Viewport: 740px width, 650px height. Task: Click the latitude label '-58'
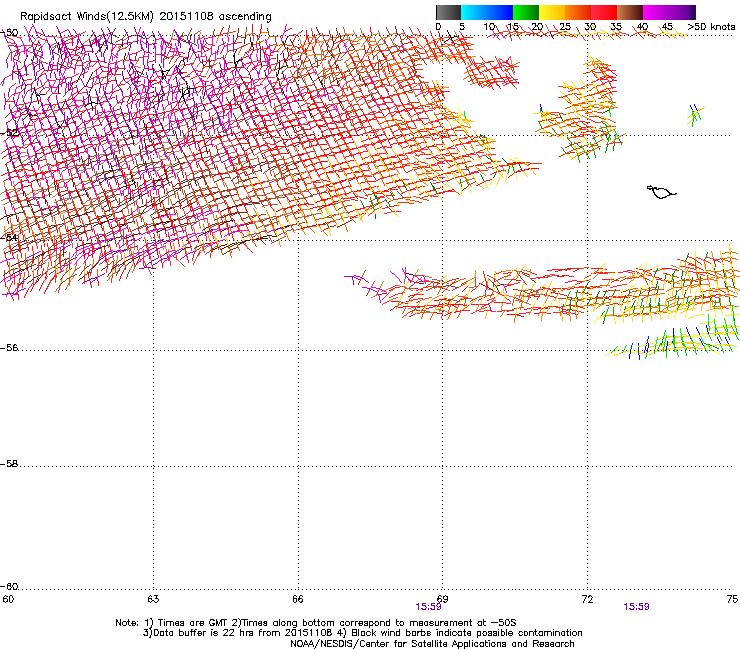coord(9,464)
